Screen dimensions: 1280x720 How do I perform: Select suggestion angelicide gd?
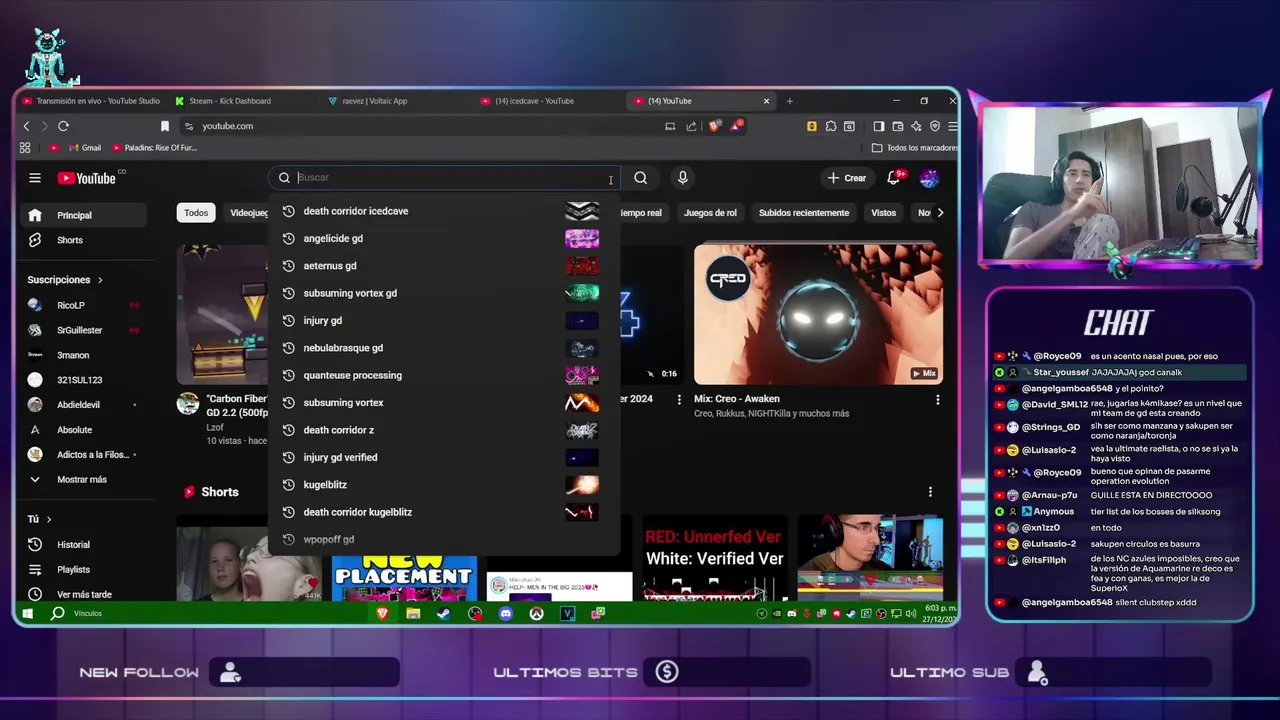[443, 238]
